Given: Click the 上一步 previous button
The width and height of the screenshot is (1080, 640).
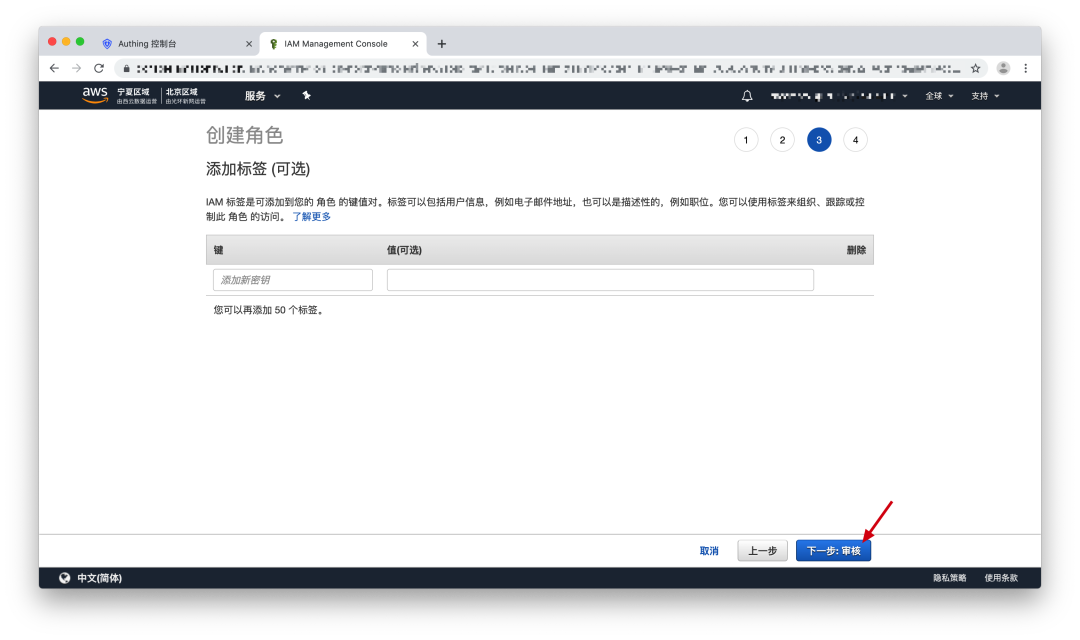Looking at the screenshot, I should click(x=762, y=550).
